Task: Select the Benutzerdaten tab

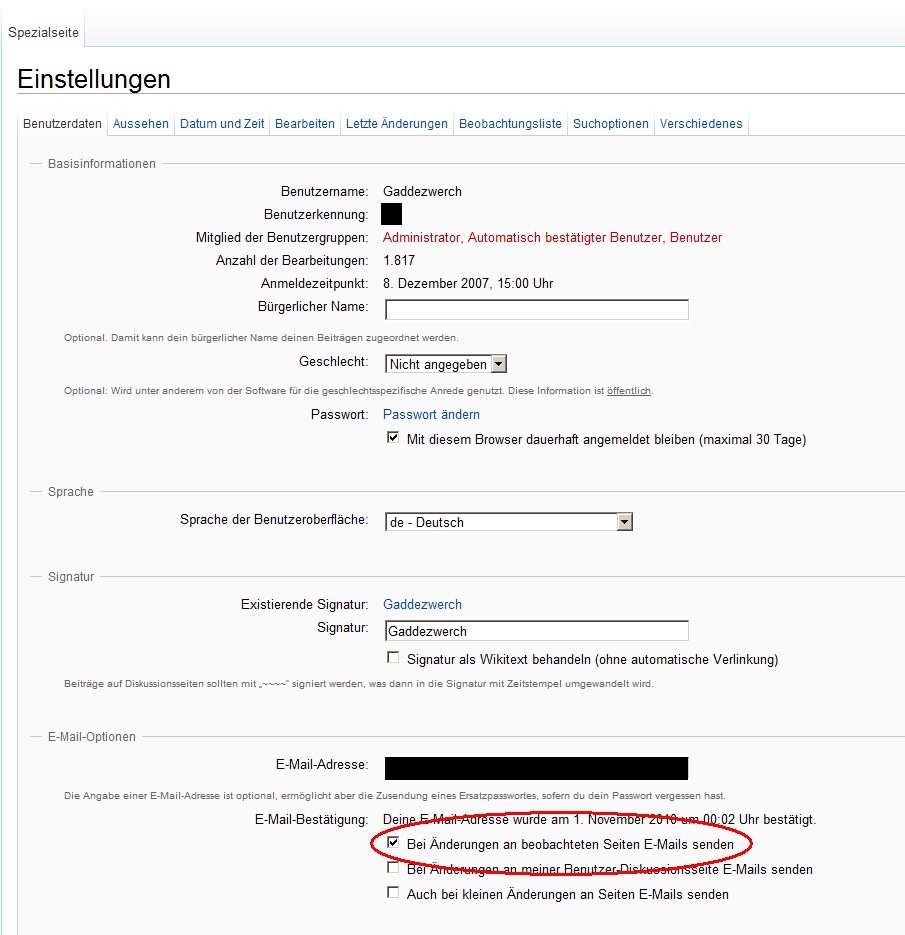Action: (x=63, y=124)
